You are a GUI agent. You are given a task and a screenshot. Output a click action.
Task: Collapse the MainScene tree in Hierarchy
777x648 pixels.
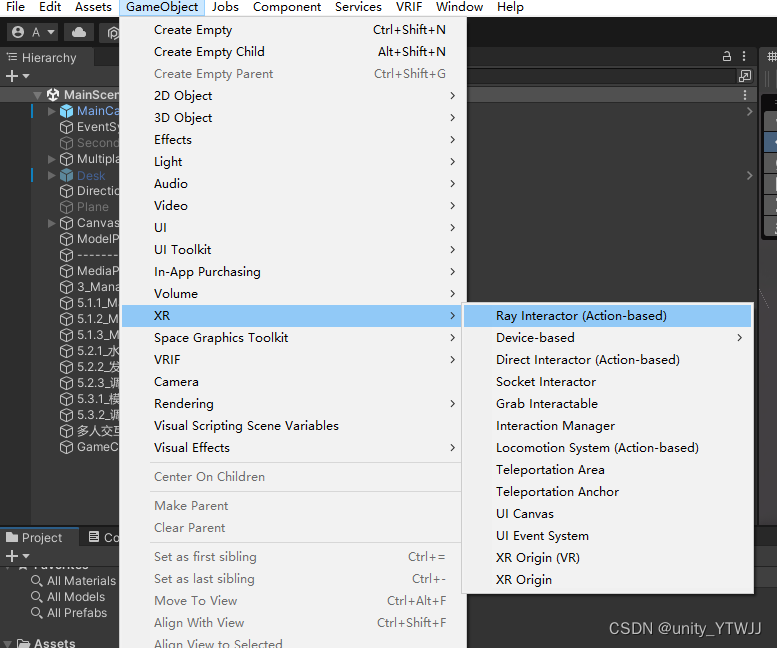tap(38, 95)
